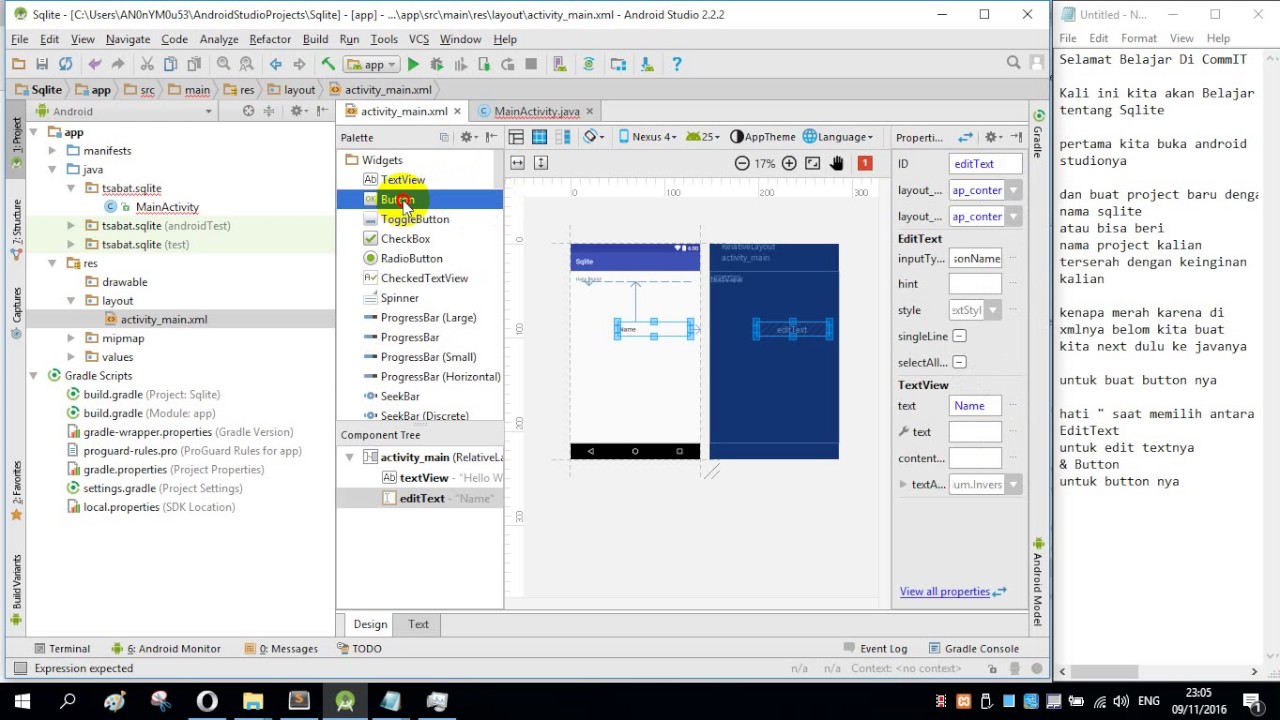Image resolution: width=1280 pixels, height=720 pixels.
Task: Click the Scroll from Source target icon in the Project panel
Action: (x=248, y=111)
